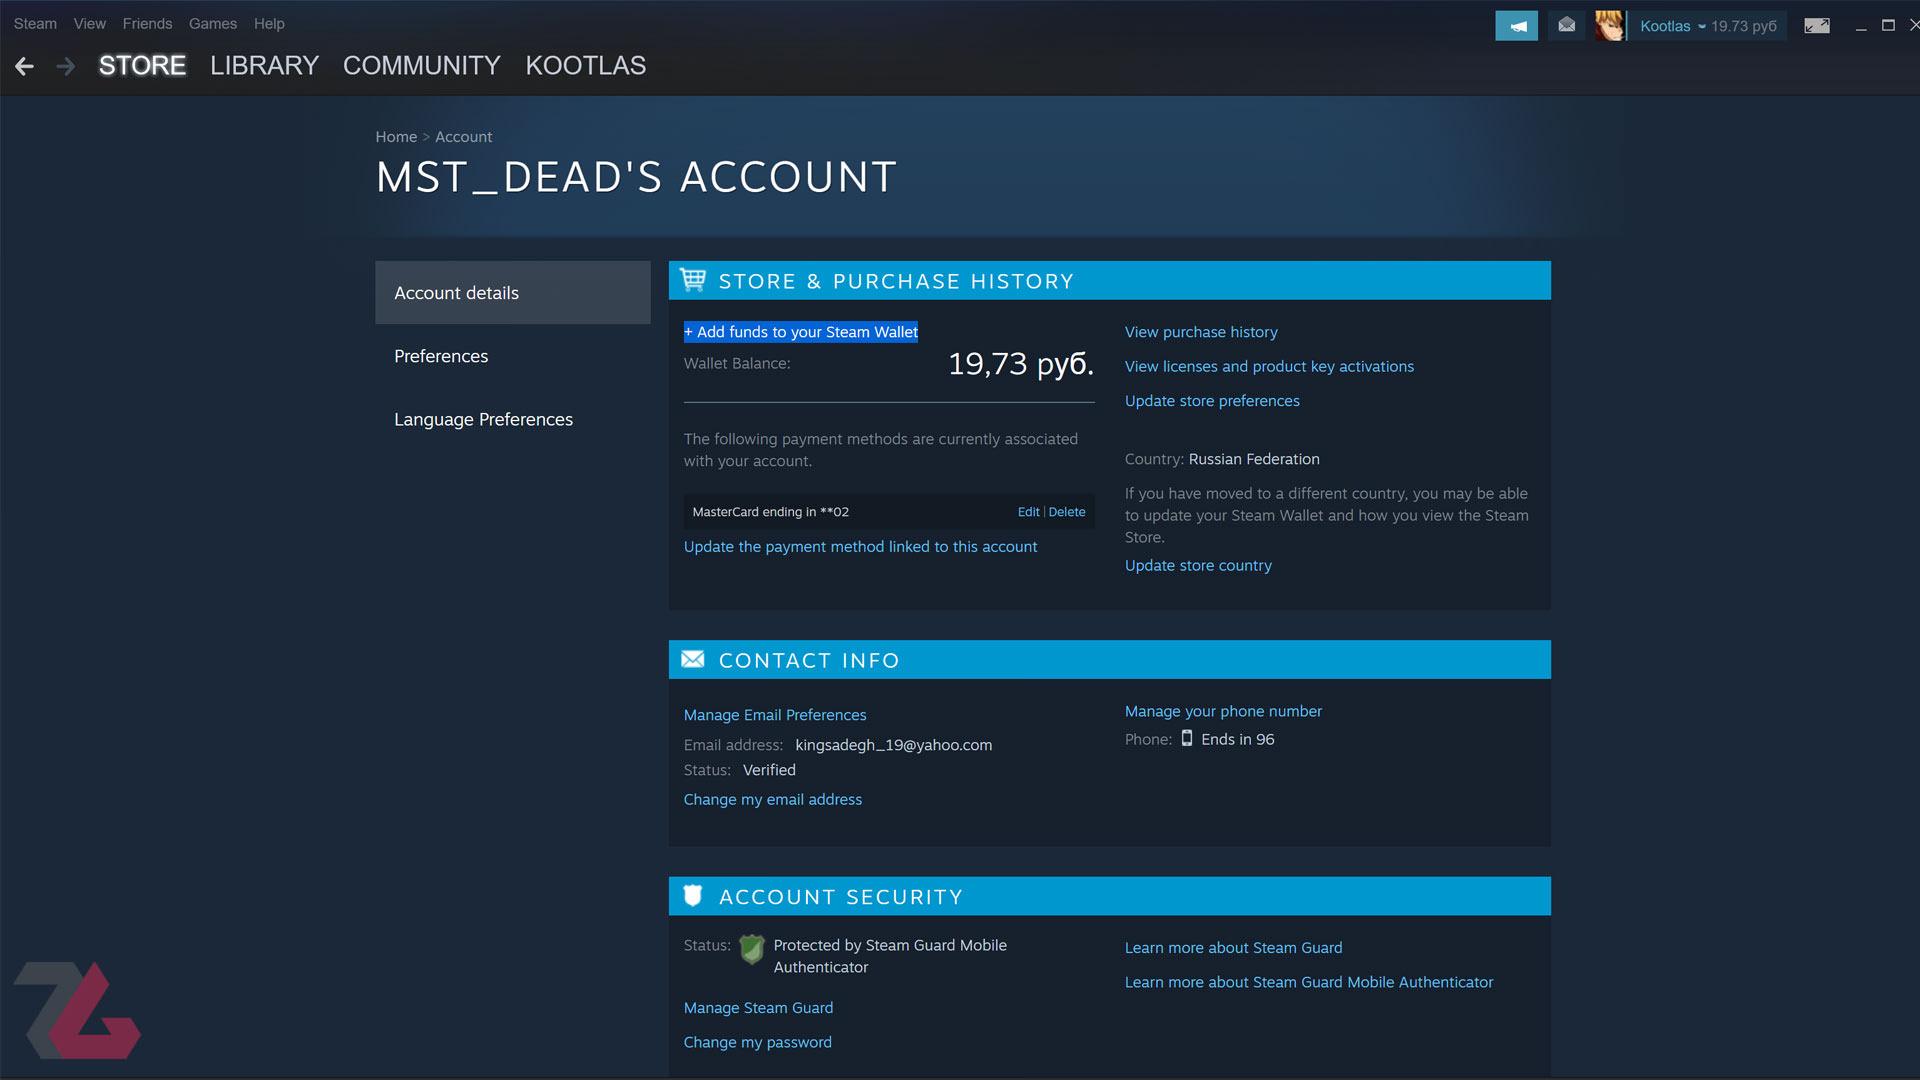Open the announcements megaphone icon
The width and height of the screenshot is (1920, 1080).
1516,26
